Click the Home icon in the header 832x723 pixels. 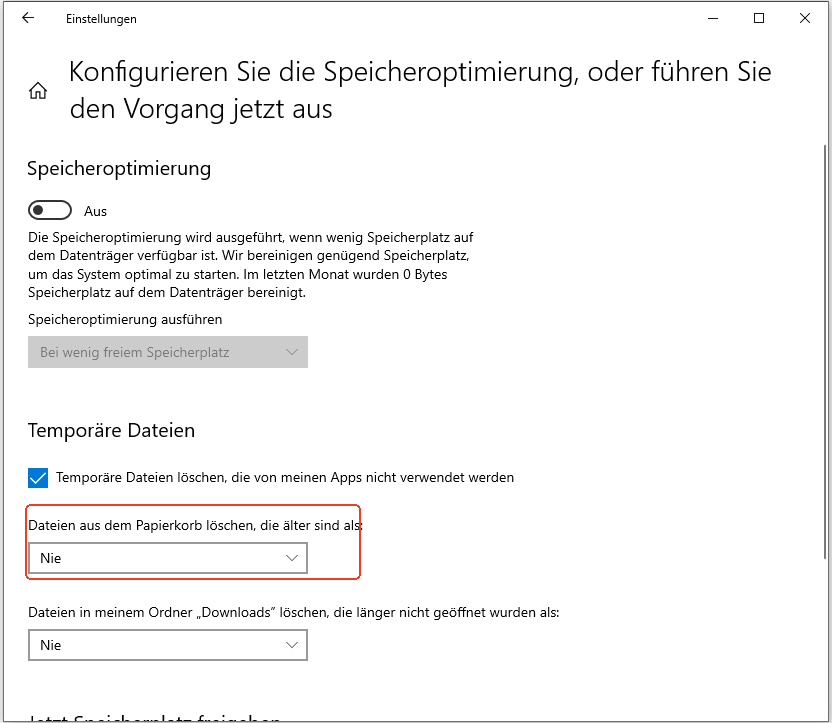[x=37, y=90]
